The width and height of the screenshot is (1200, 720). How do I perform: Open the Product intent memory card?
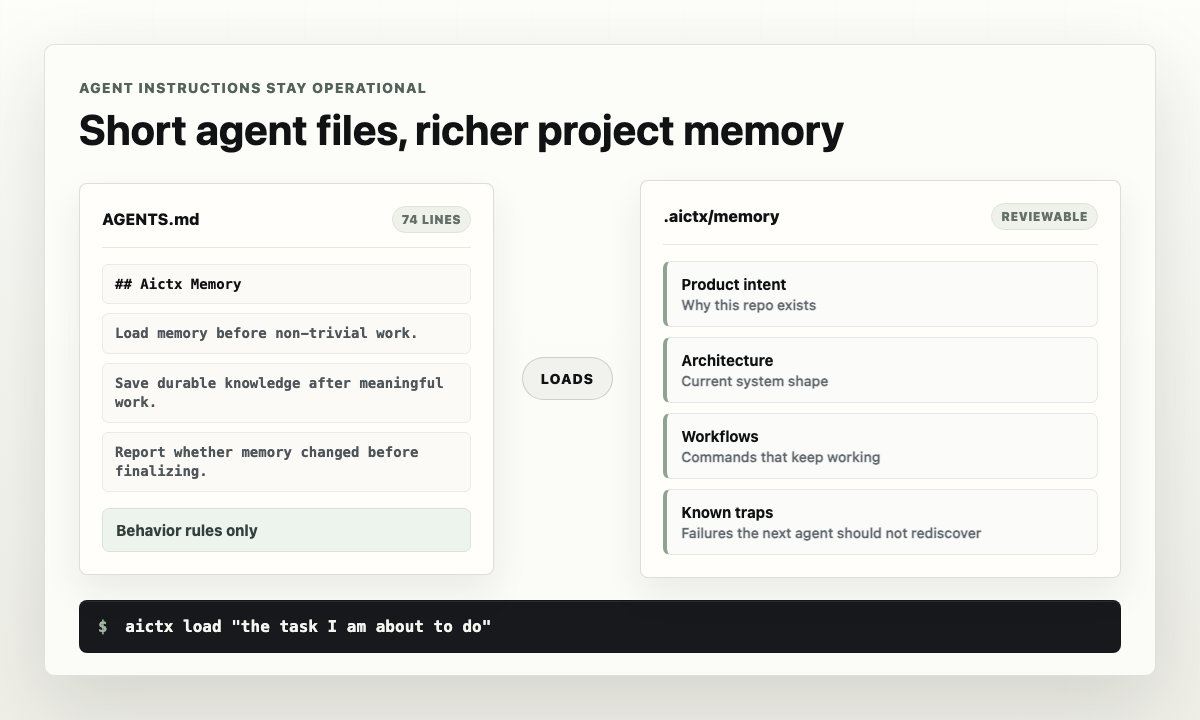[x=880, y=294]
